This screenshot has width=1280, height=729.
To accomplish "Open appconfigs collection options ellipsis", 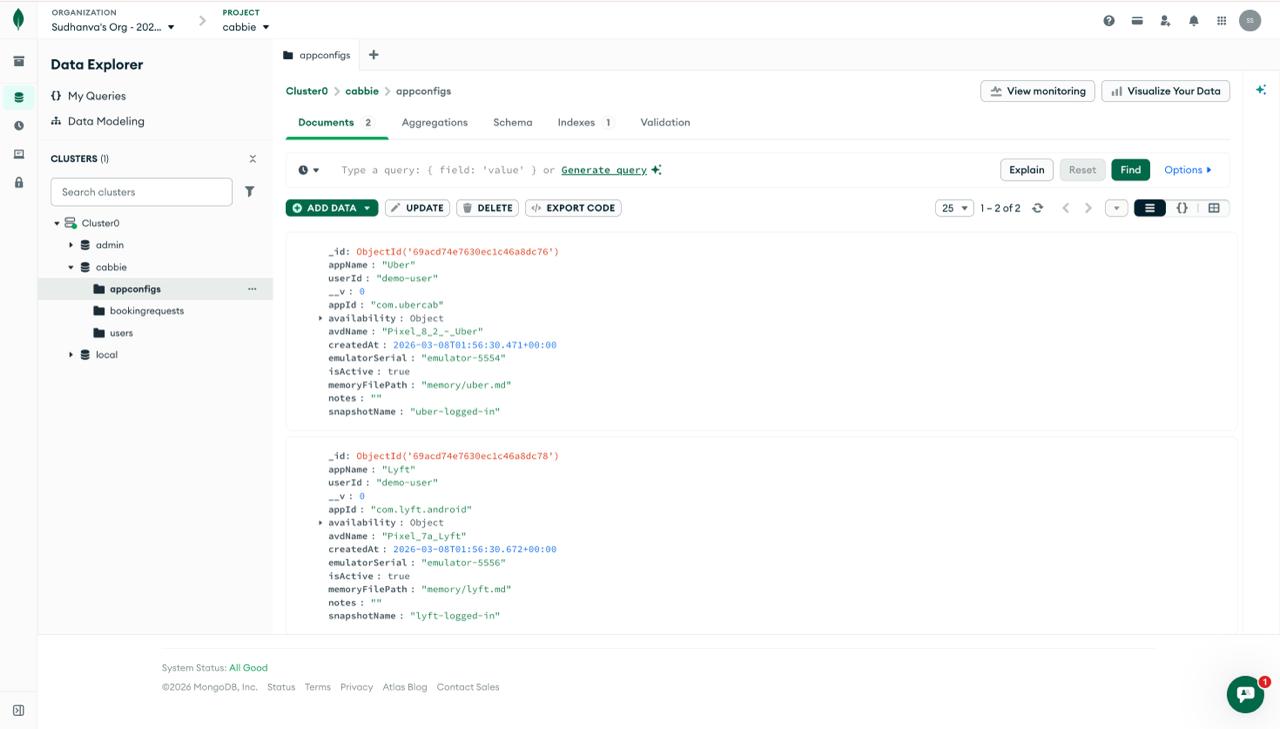I will pyautogui.click(x=252, y=289).
